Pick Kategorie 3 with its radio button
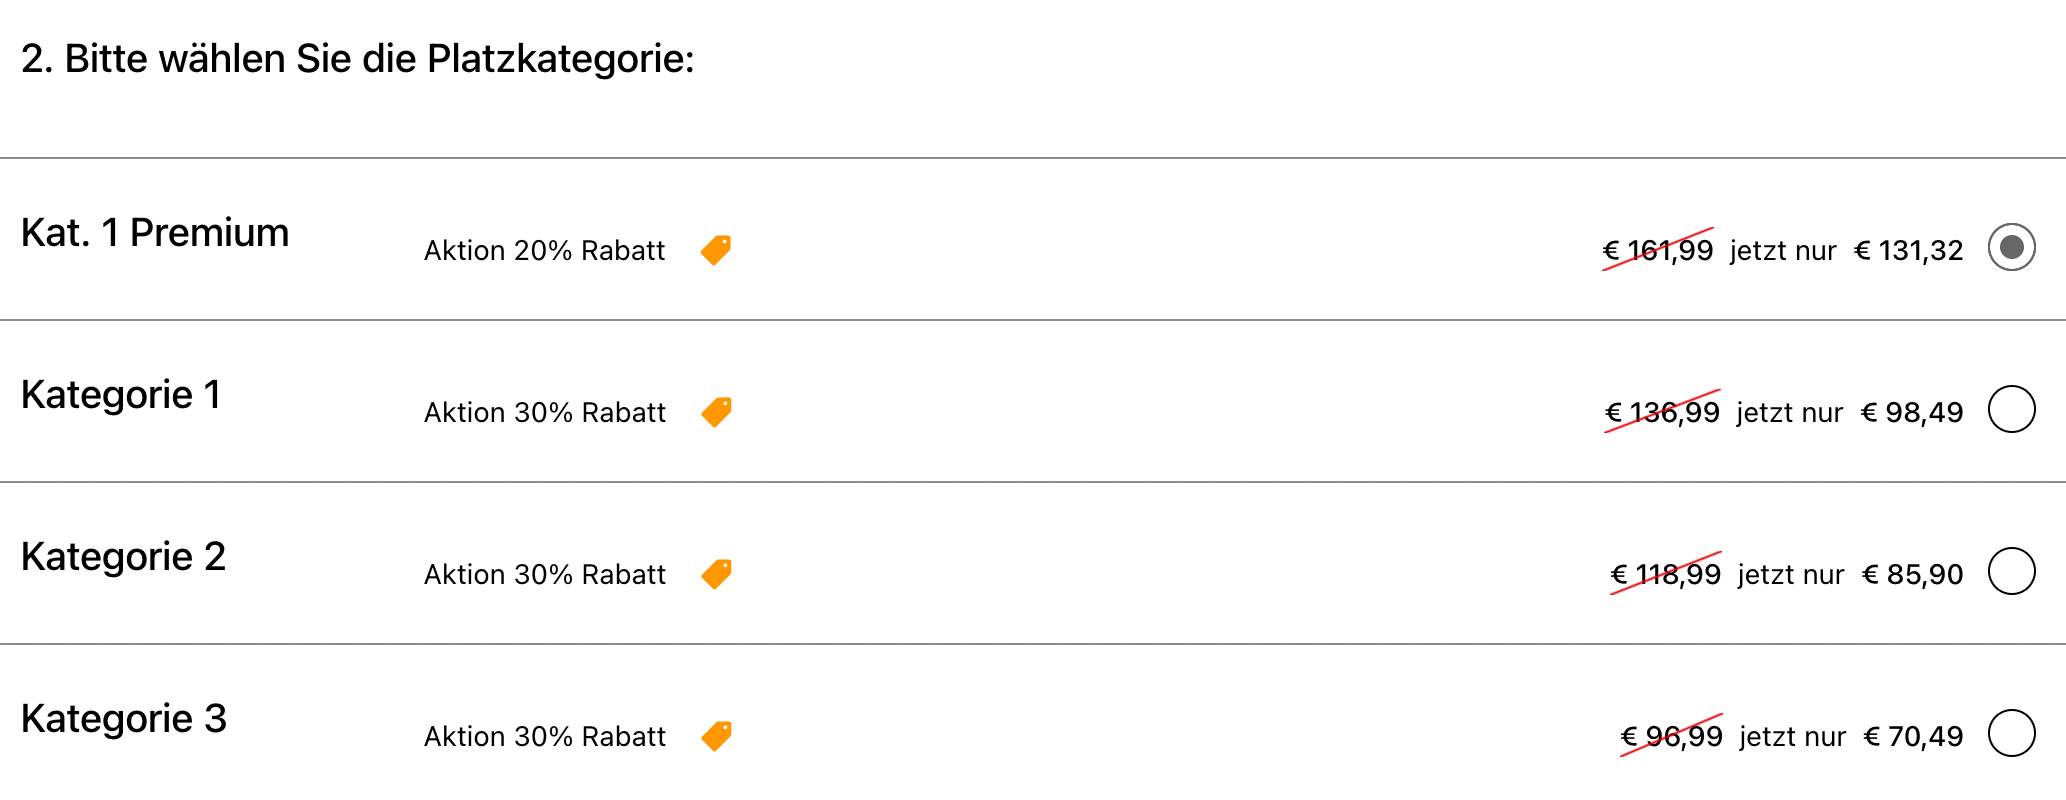 pos(2011,733)
